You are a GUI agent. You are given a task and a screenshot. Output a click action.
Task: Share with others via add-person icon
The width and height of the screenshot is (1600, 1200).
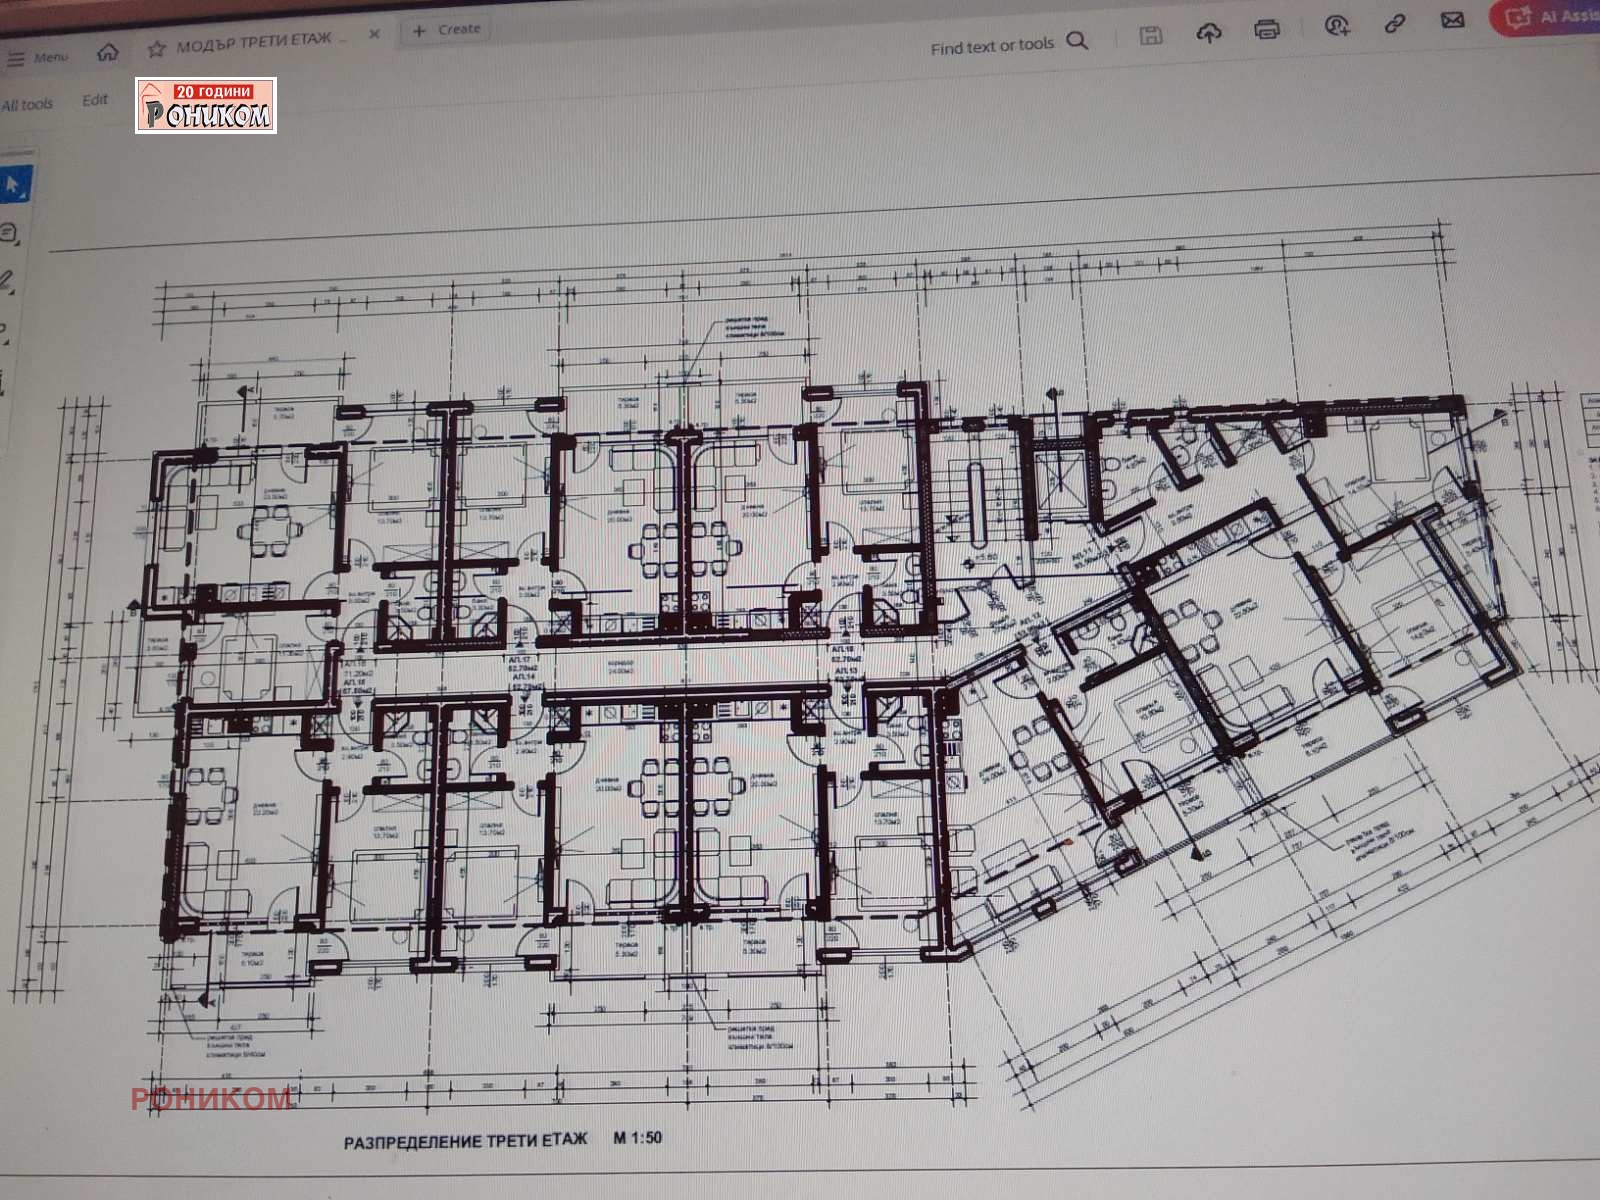click(x=1336, y=25)
